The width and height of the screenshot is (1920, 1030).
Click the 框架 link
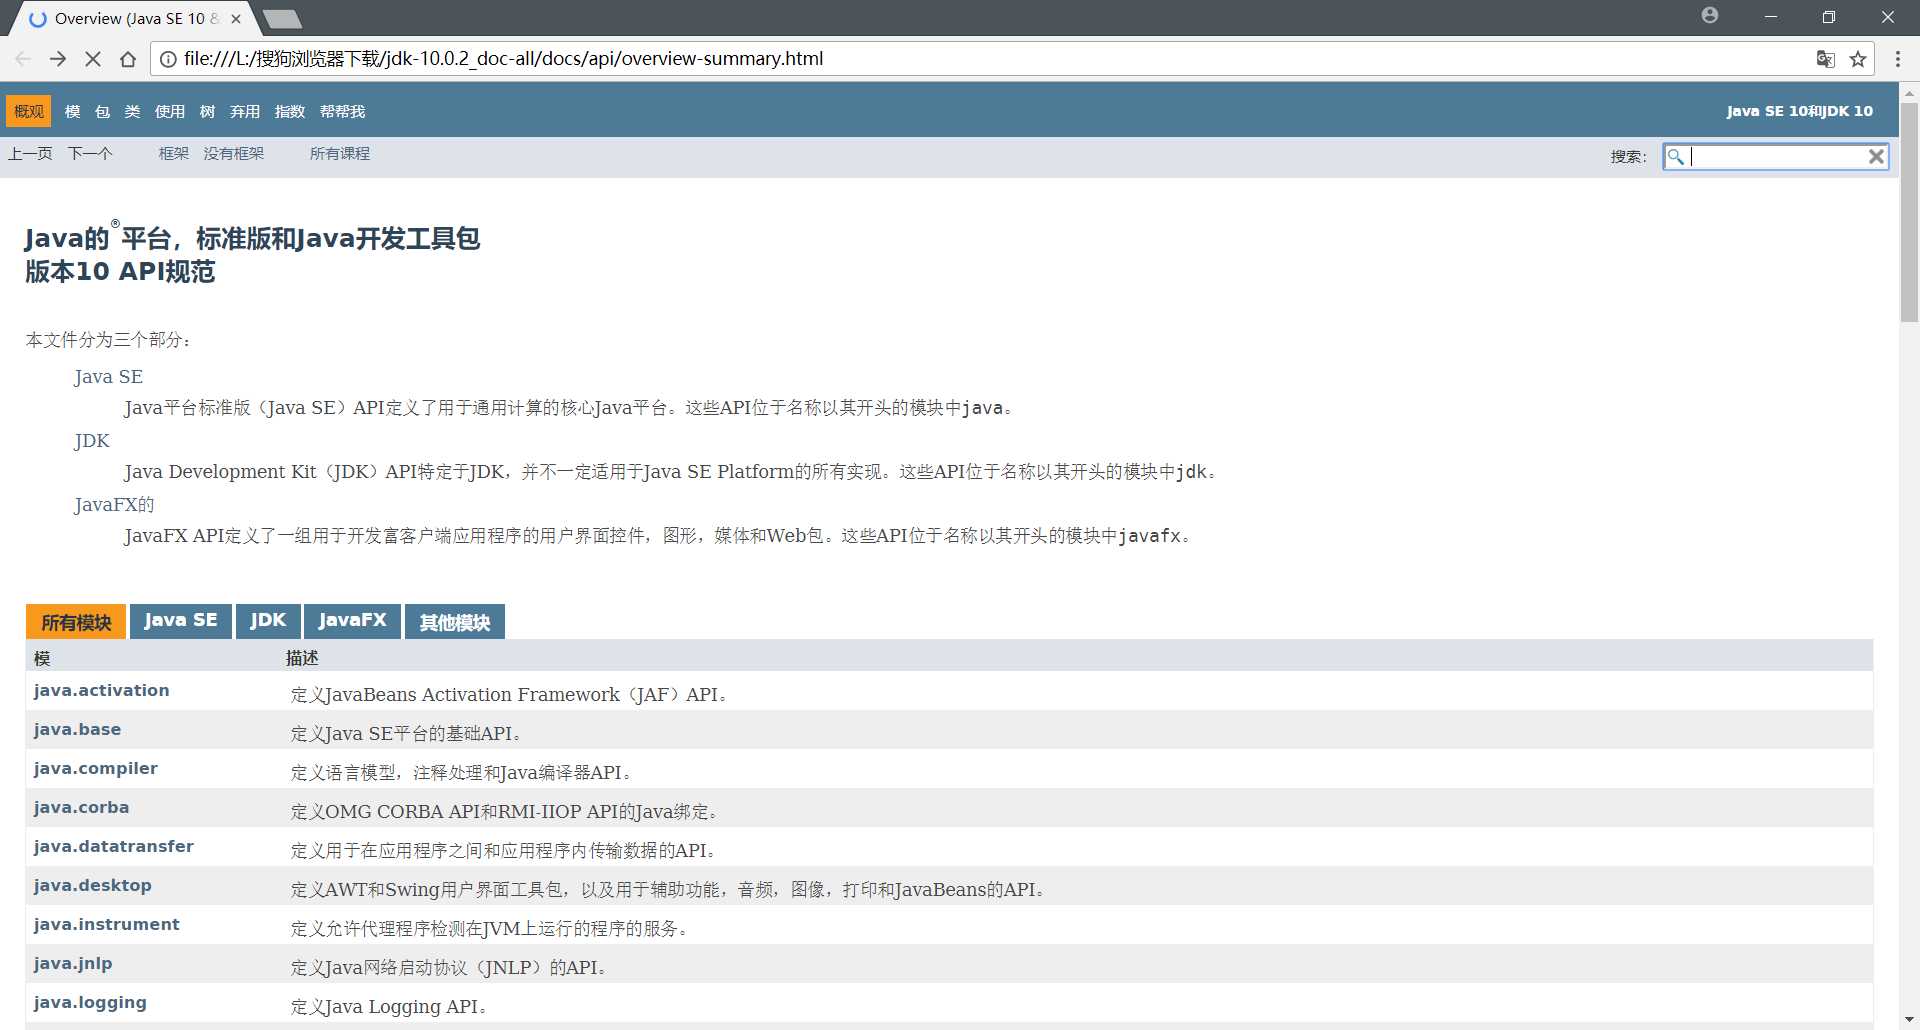point(174,153)
